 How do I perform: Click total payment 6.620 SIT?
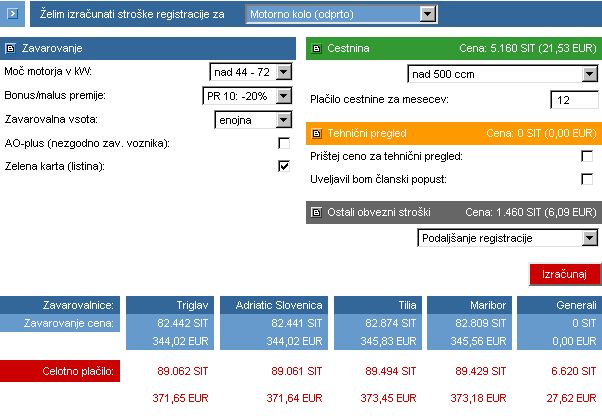[574, 371]
